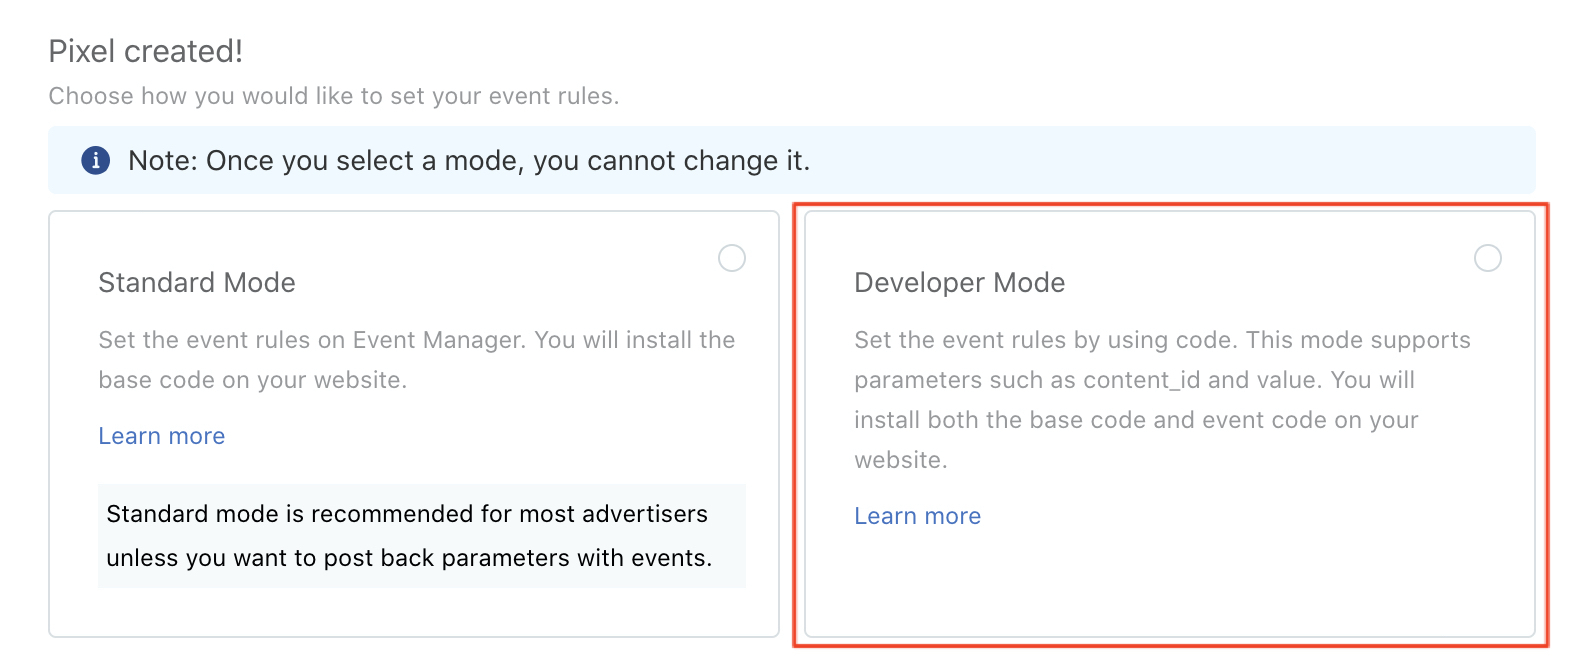Click the 'Pixel created!' heading
This screenshot has height=666, width=1590.
[146, 51]
